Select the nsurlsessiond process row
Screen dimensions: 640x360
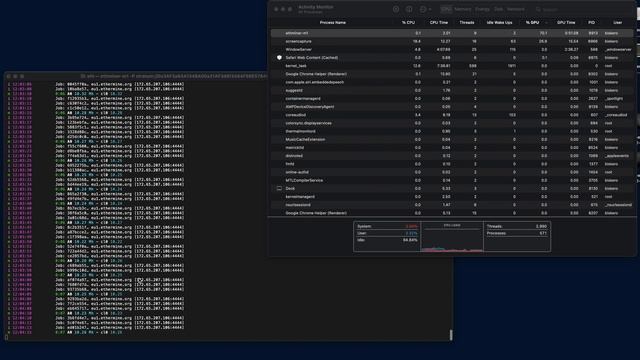click(x=452, y=204)
